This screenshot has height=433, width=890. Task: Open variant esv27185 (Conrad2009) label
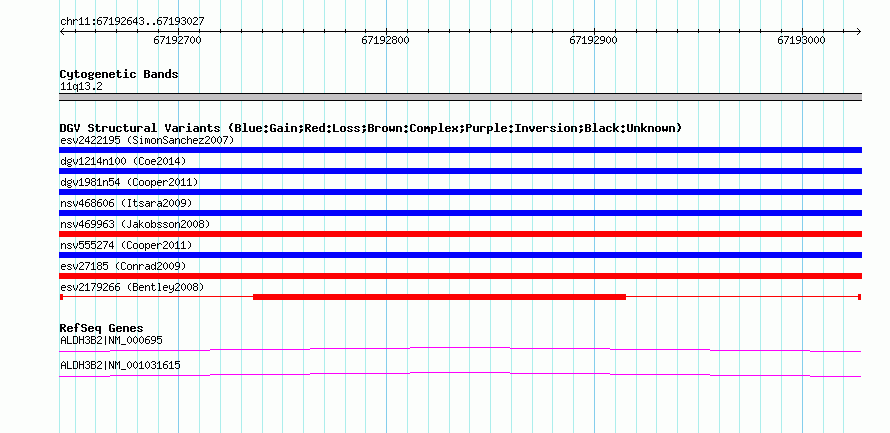pos(123,266)
